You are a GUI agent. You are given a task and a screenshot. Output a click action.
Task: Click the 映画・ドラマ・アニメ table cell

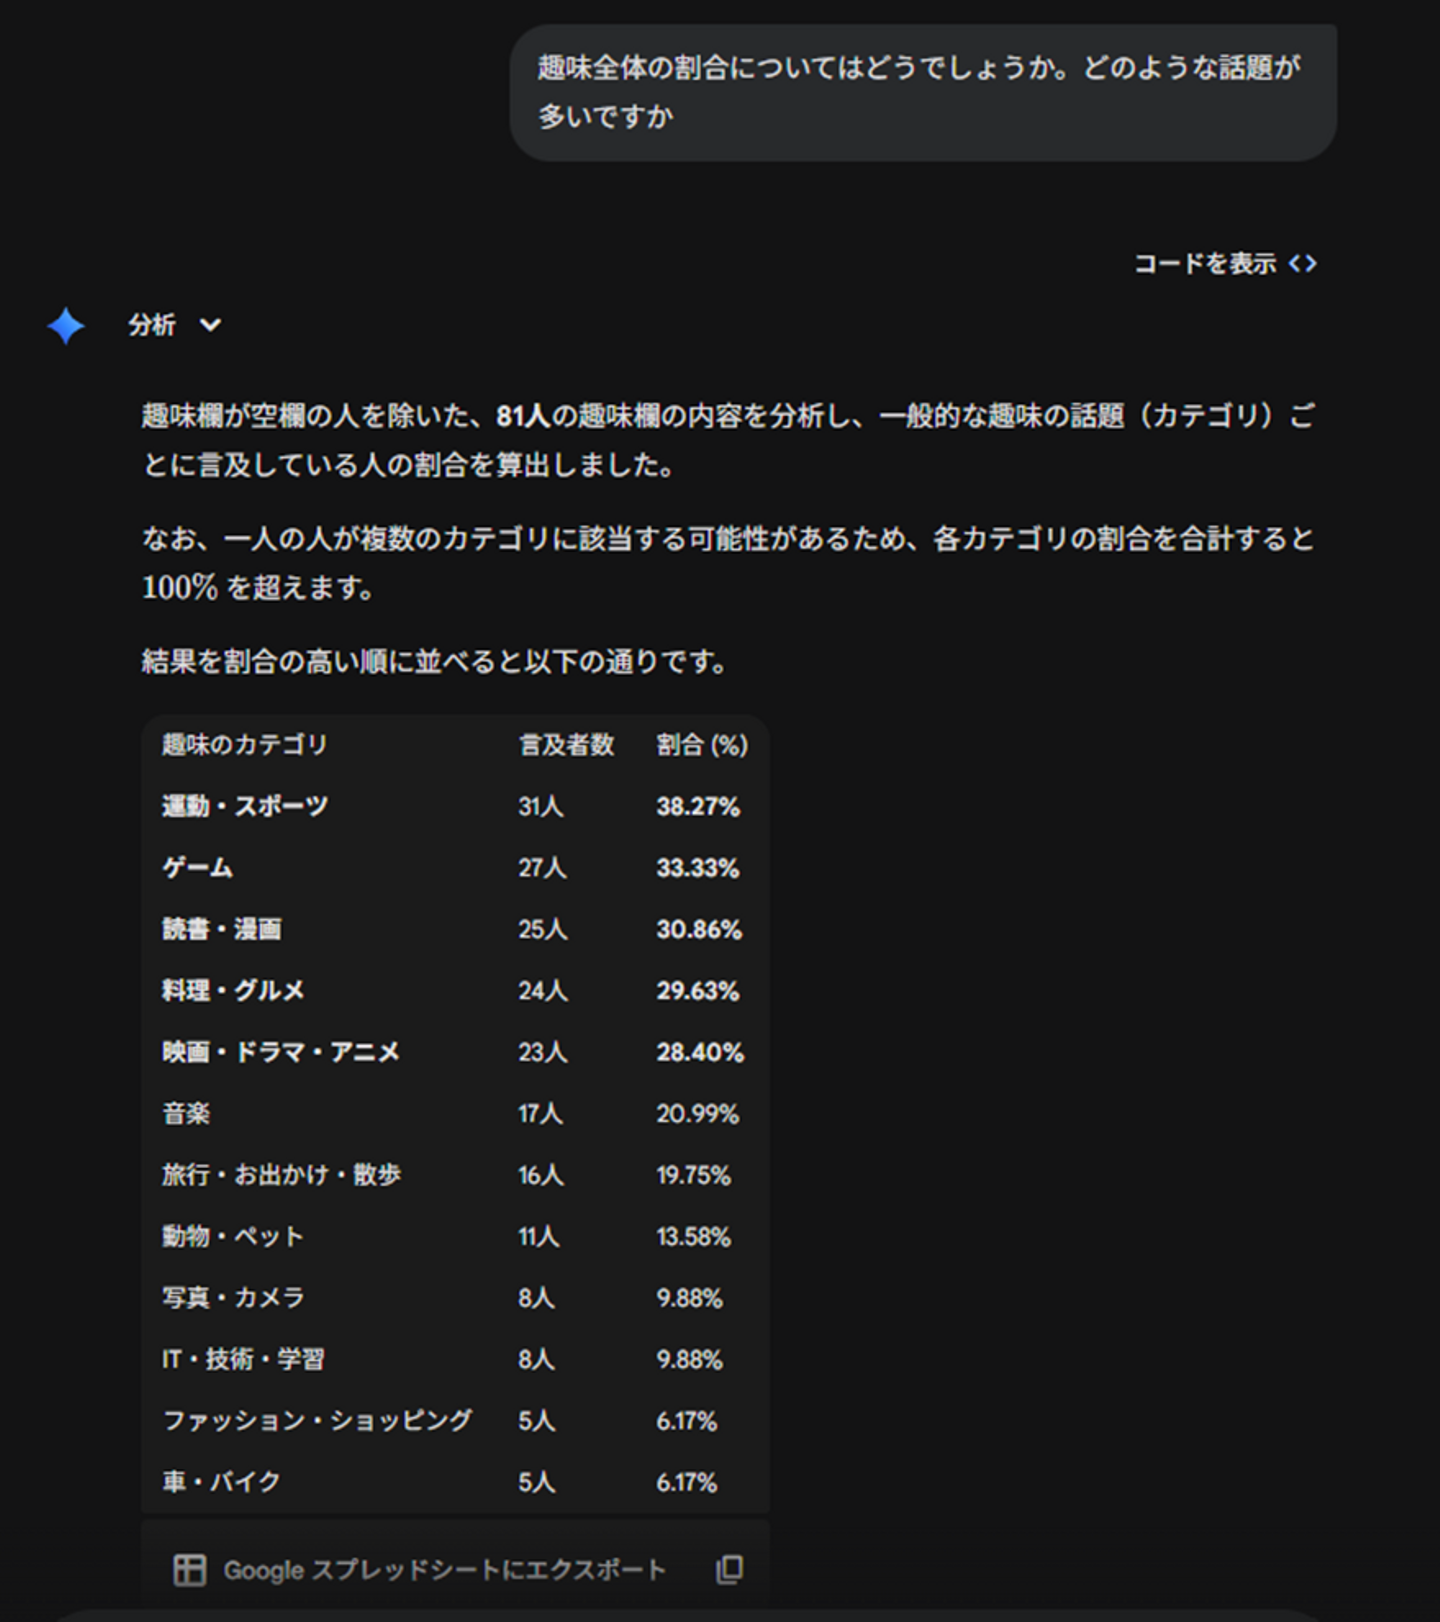pyautogui.click(x=281, y=1052)
